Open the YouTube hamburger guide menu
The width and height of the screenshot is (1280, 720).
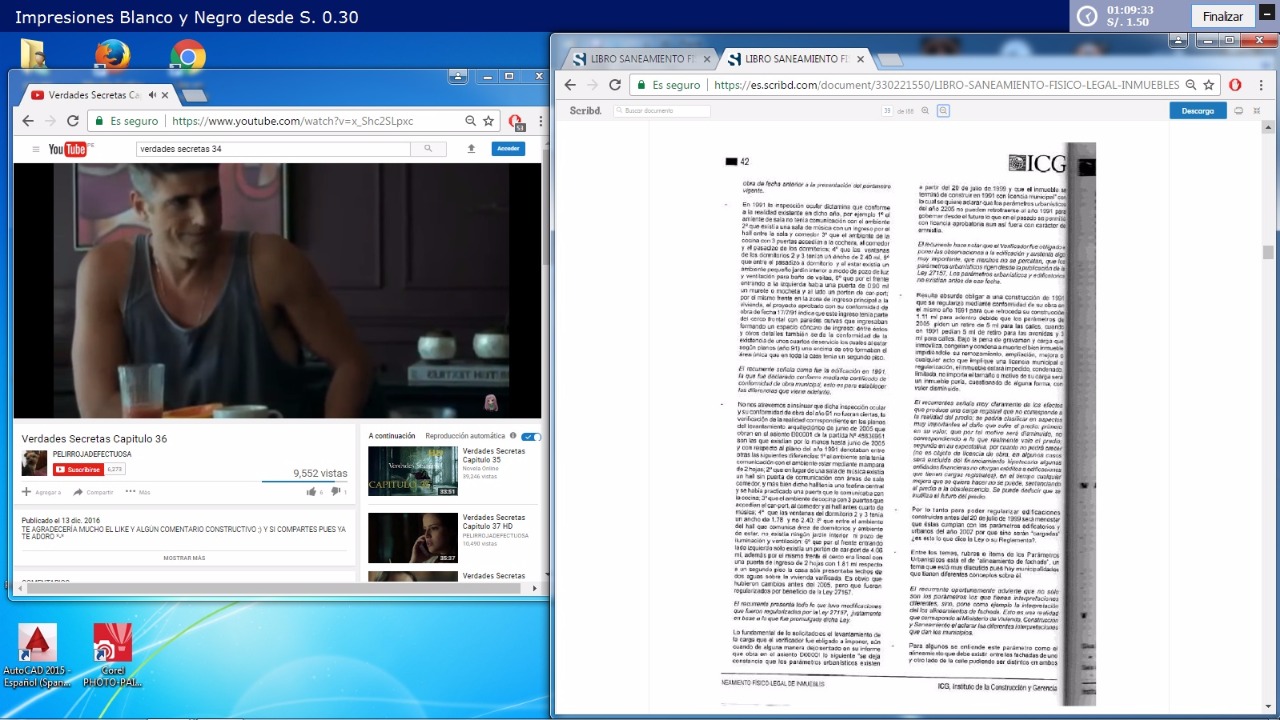36,149
